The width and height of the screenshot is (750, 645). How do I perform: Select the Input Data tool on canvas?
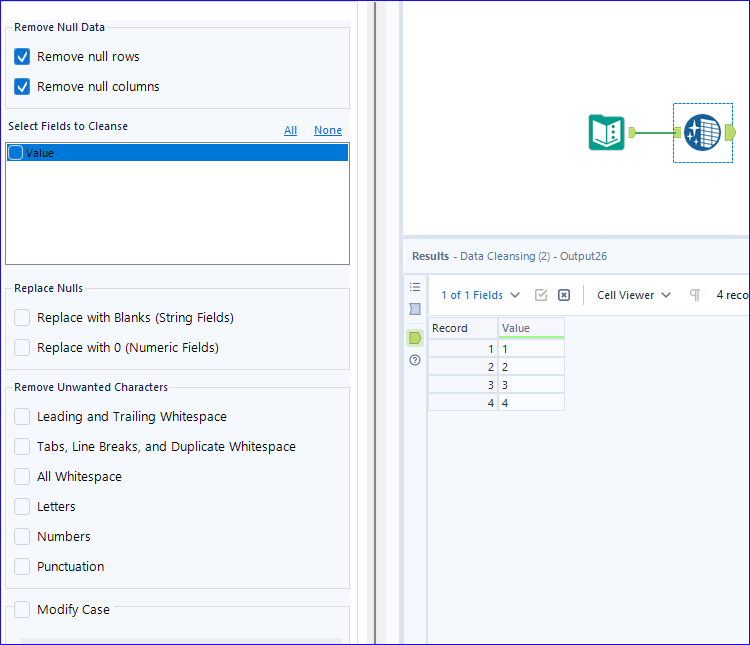[607, 133]
